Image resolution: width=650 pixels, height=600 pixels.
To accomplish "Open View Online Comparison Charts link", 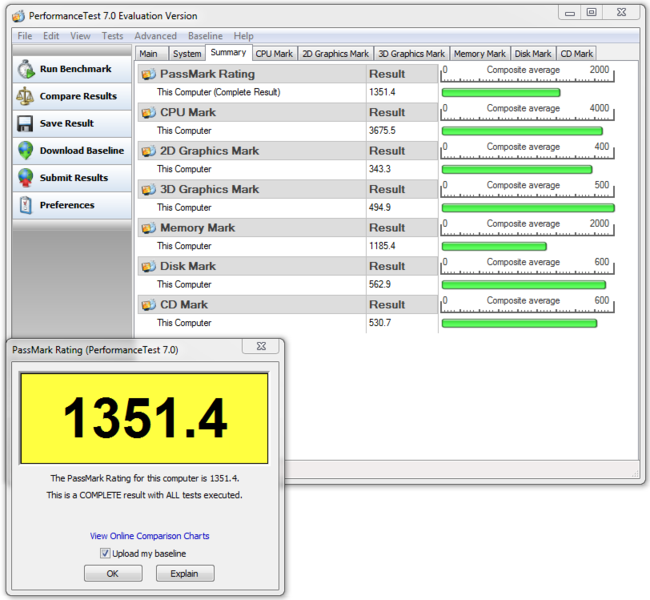I will (x=150, y=536).
